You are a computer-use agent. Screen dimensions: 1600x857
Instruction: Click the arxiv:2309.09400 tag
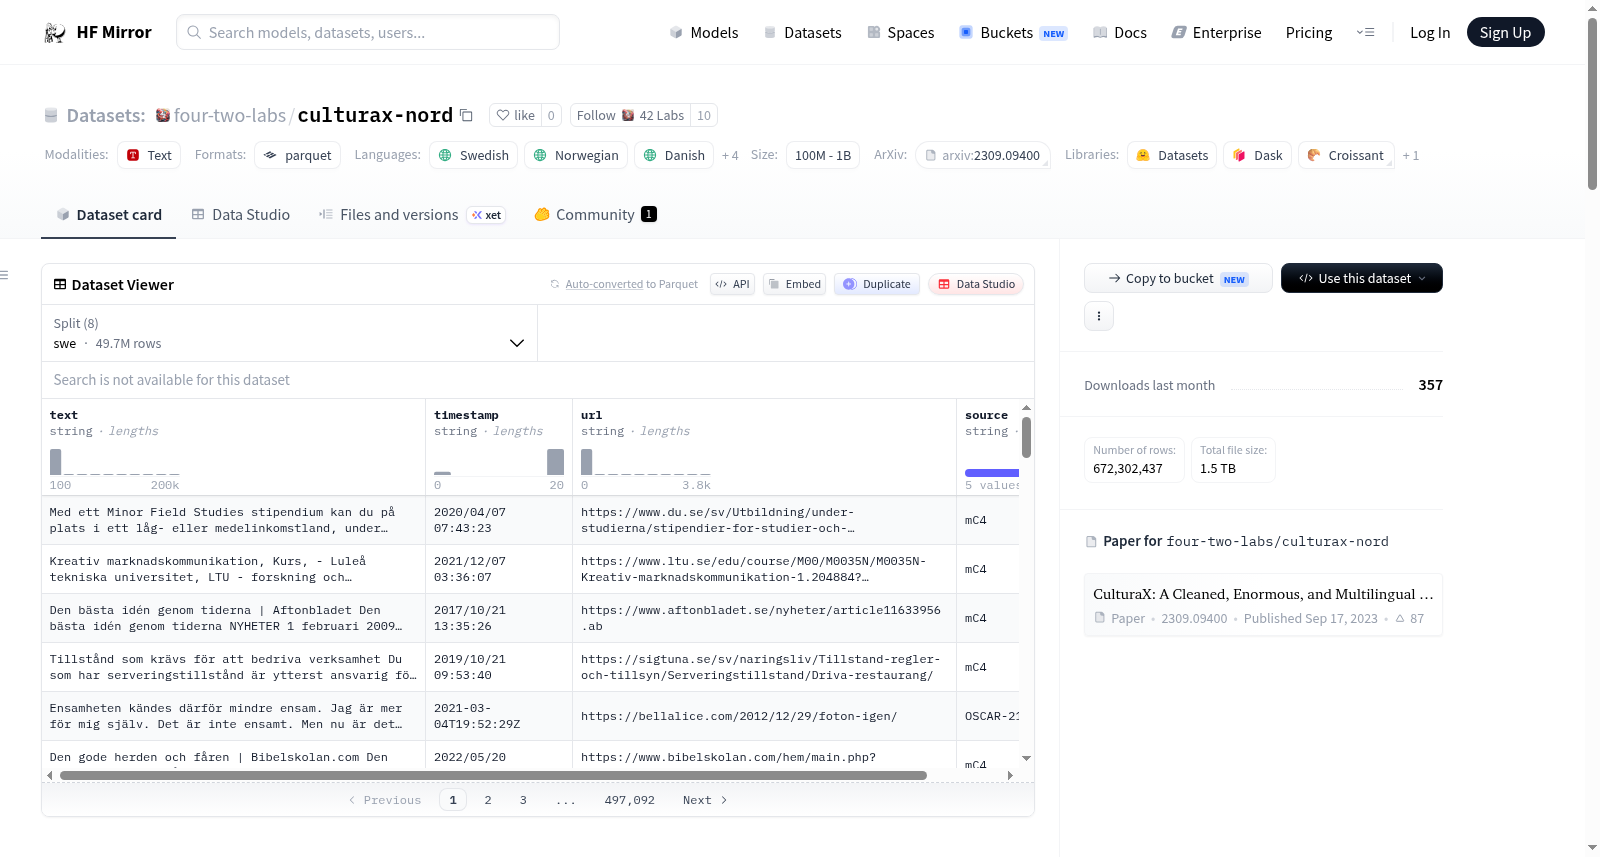coord(983,155)
